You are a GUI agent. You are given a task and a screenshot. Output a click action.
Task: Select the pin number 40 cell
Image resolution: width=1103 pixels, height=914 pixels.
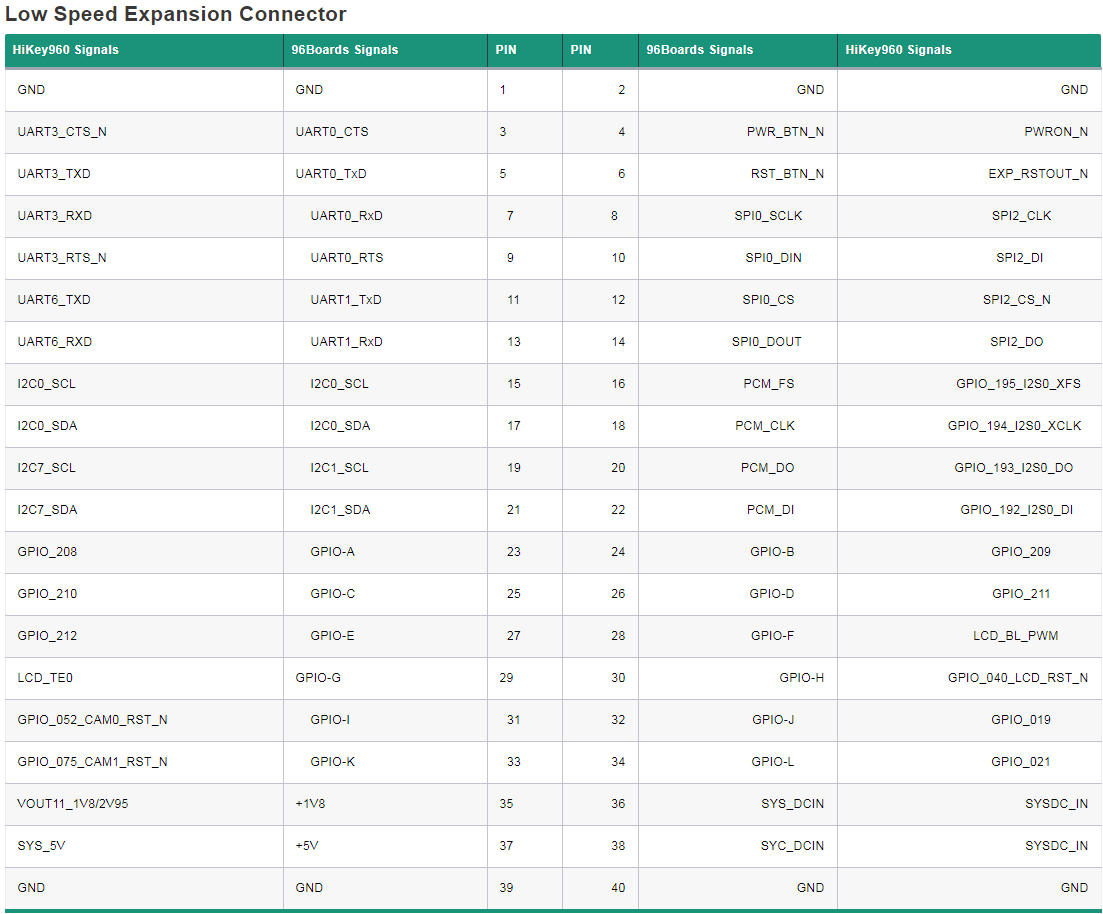pyautogui.click(x=618, y=888)
